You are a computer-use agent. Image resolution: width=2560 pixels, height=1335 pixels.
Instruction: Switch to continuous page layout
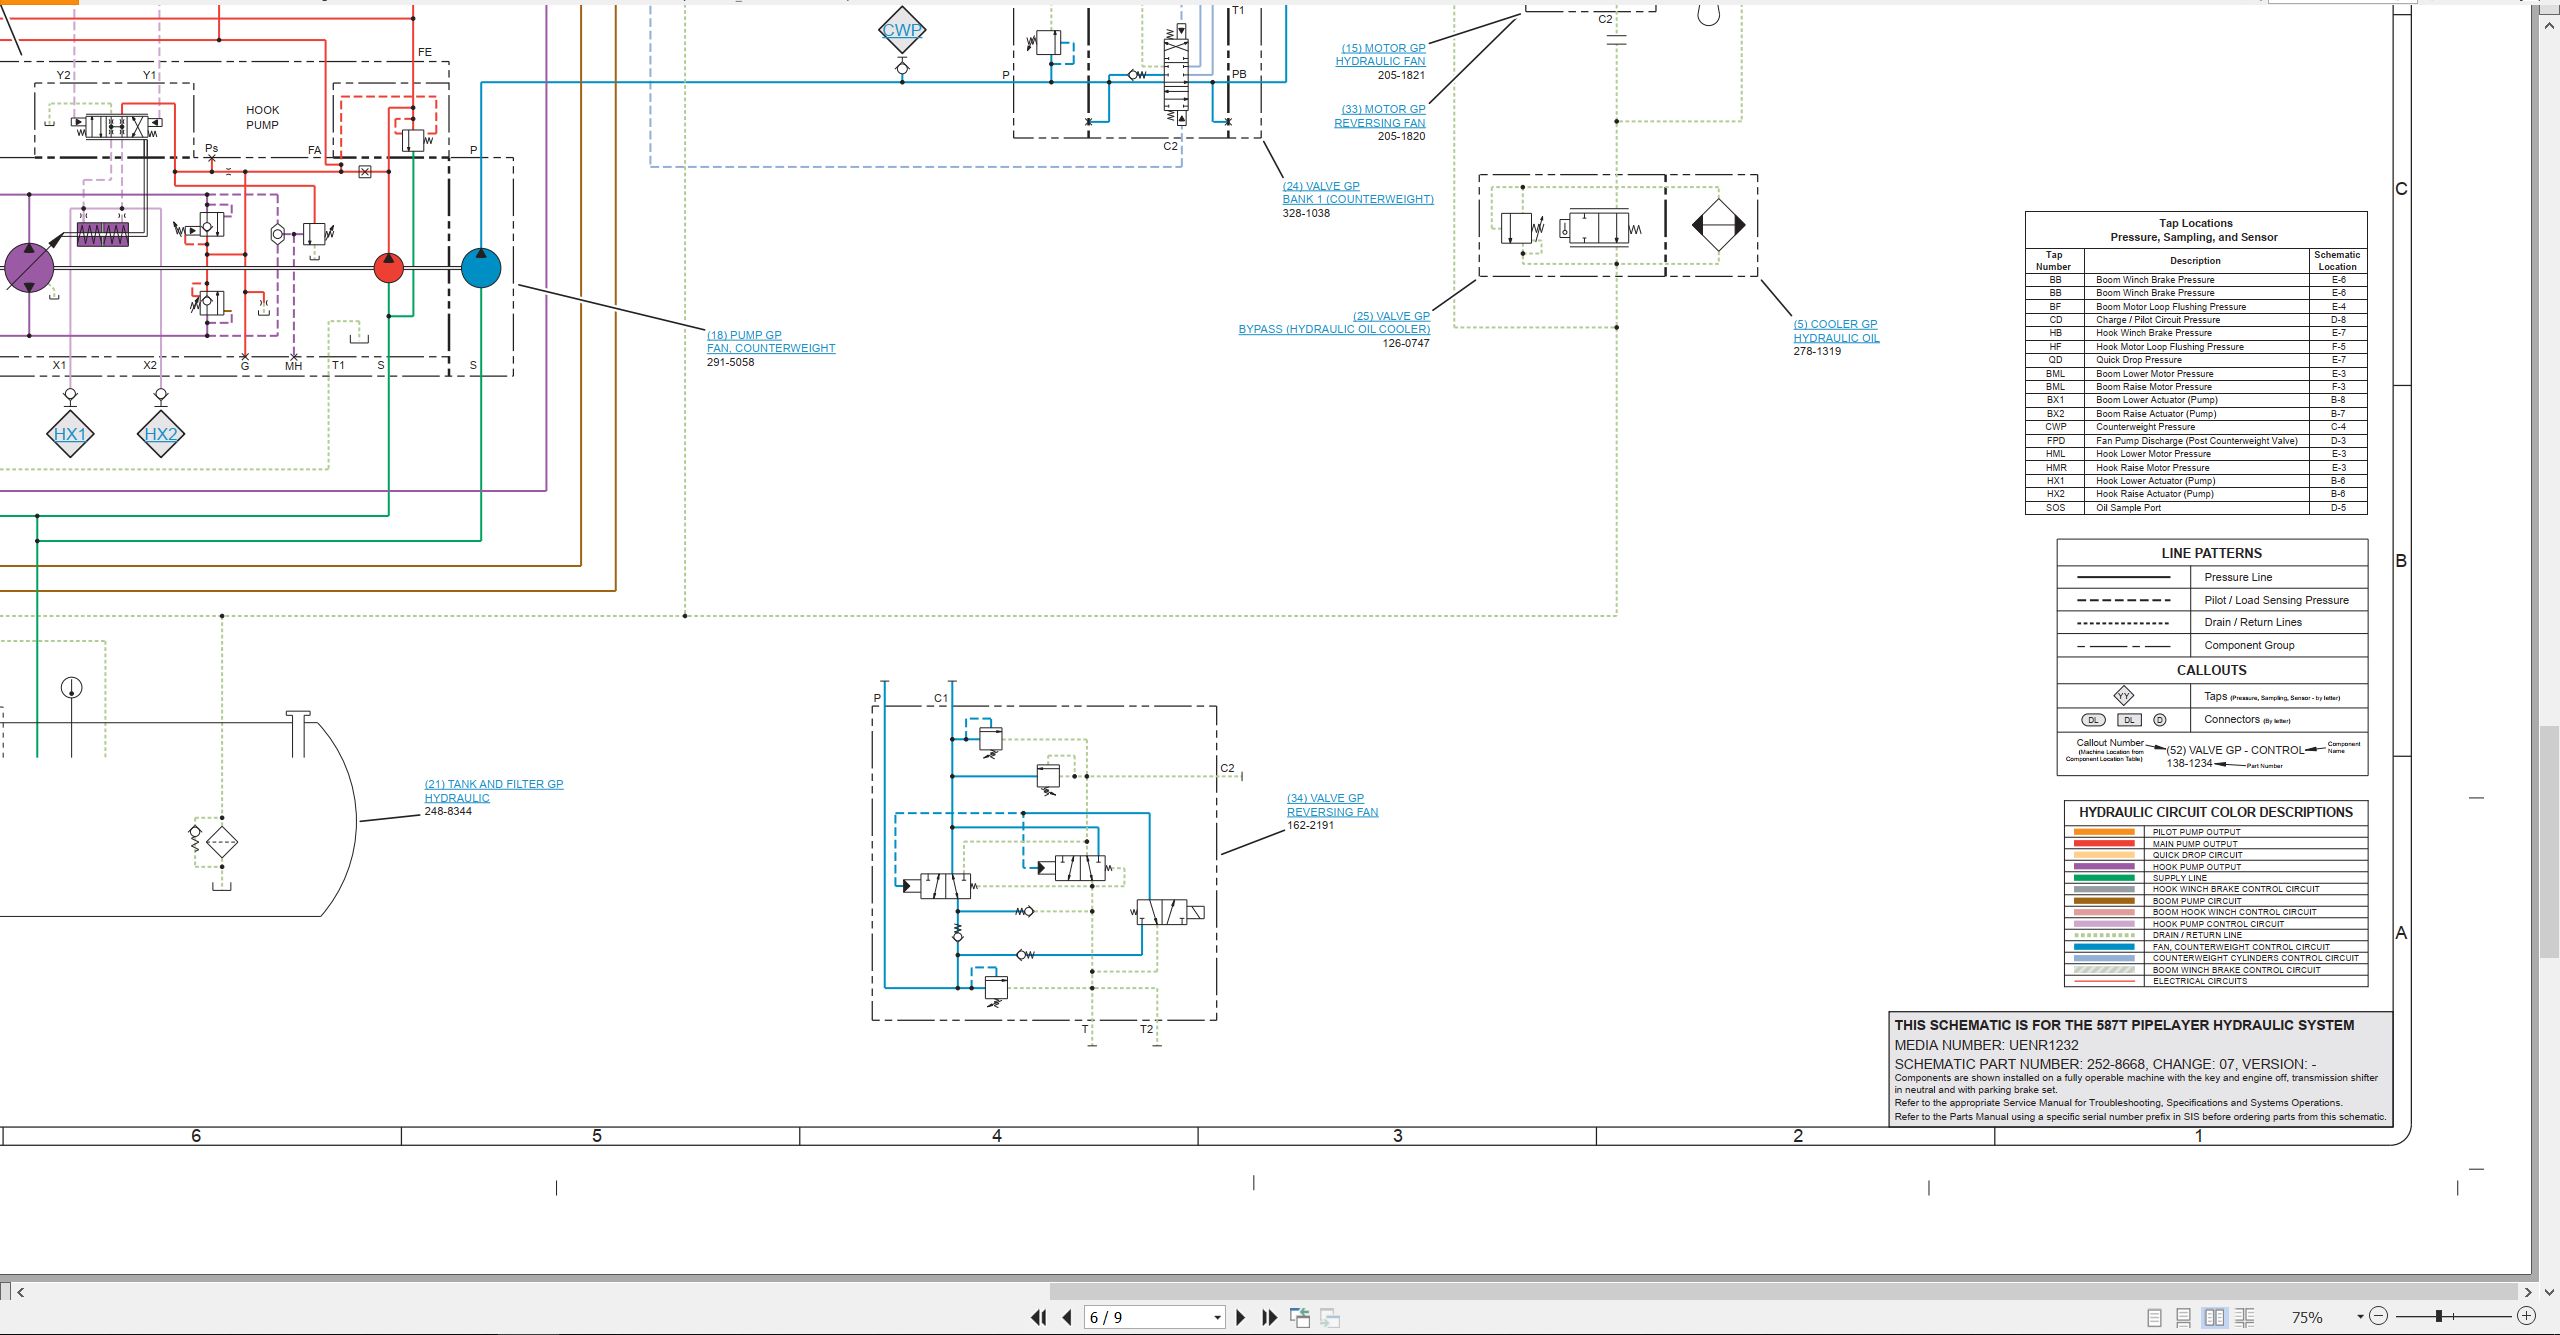2184,1317
